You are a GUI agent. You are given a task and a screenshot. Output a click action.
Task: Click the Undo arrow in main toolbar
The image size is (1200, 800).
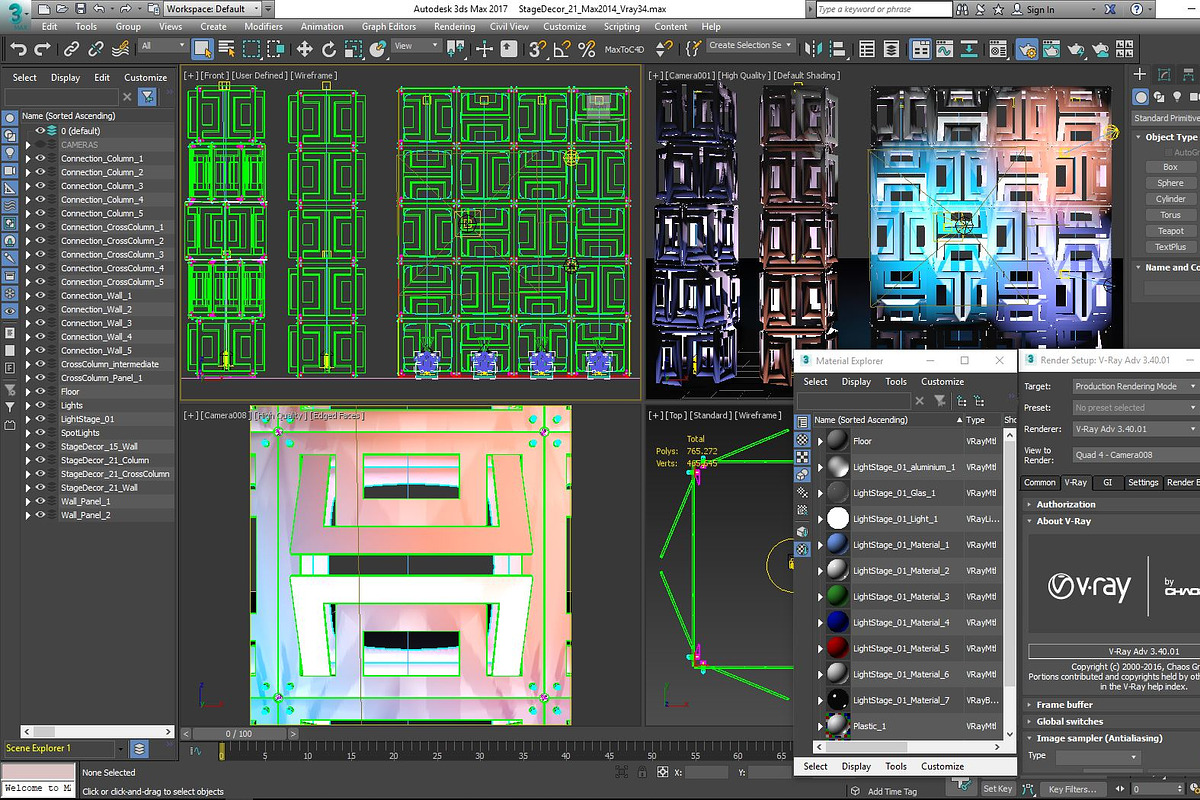click(18, 48)
